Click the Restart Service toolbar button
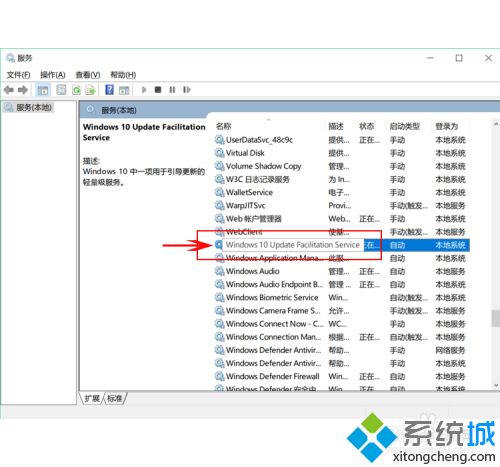 coord(187,90)
